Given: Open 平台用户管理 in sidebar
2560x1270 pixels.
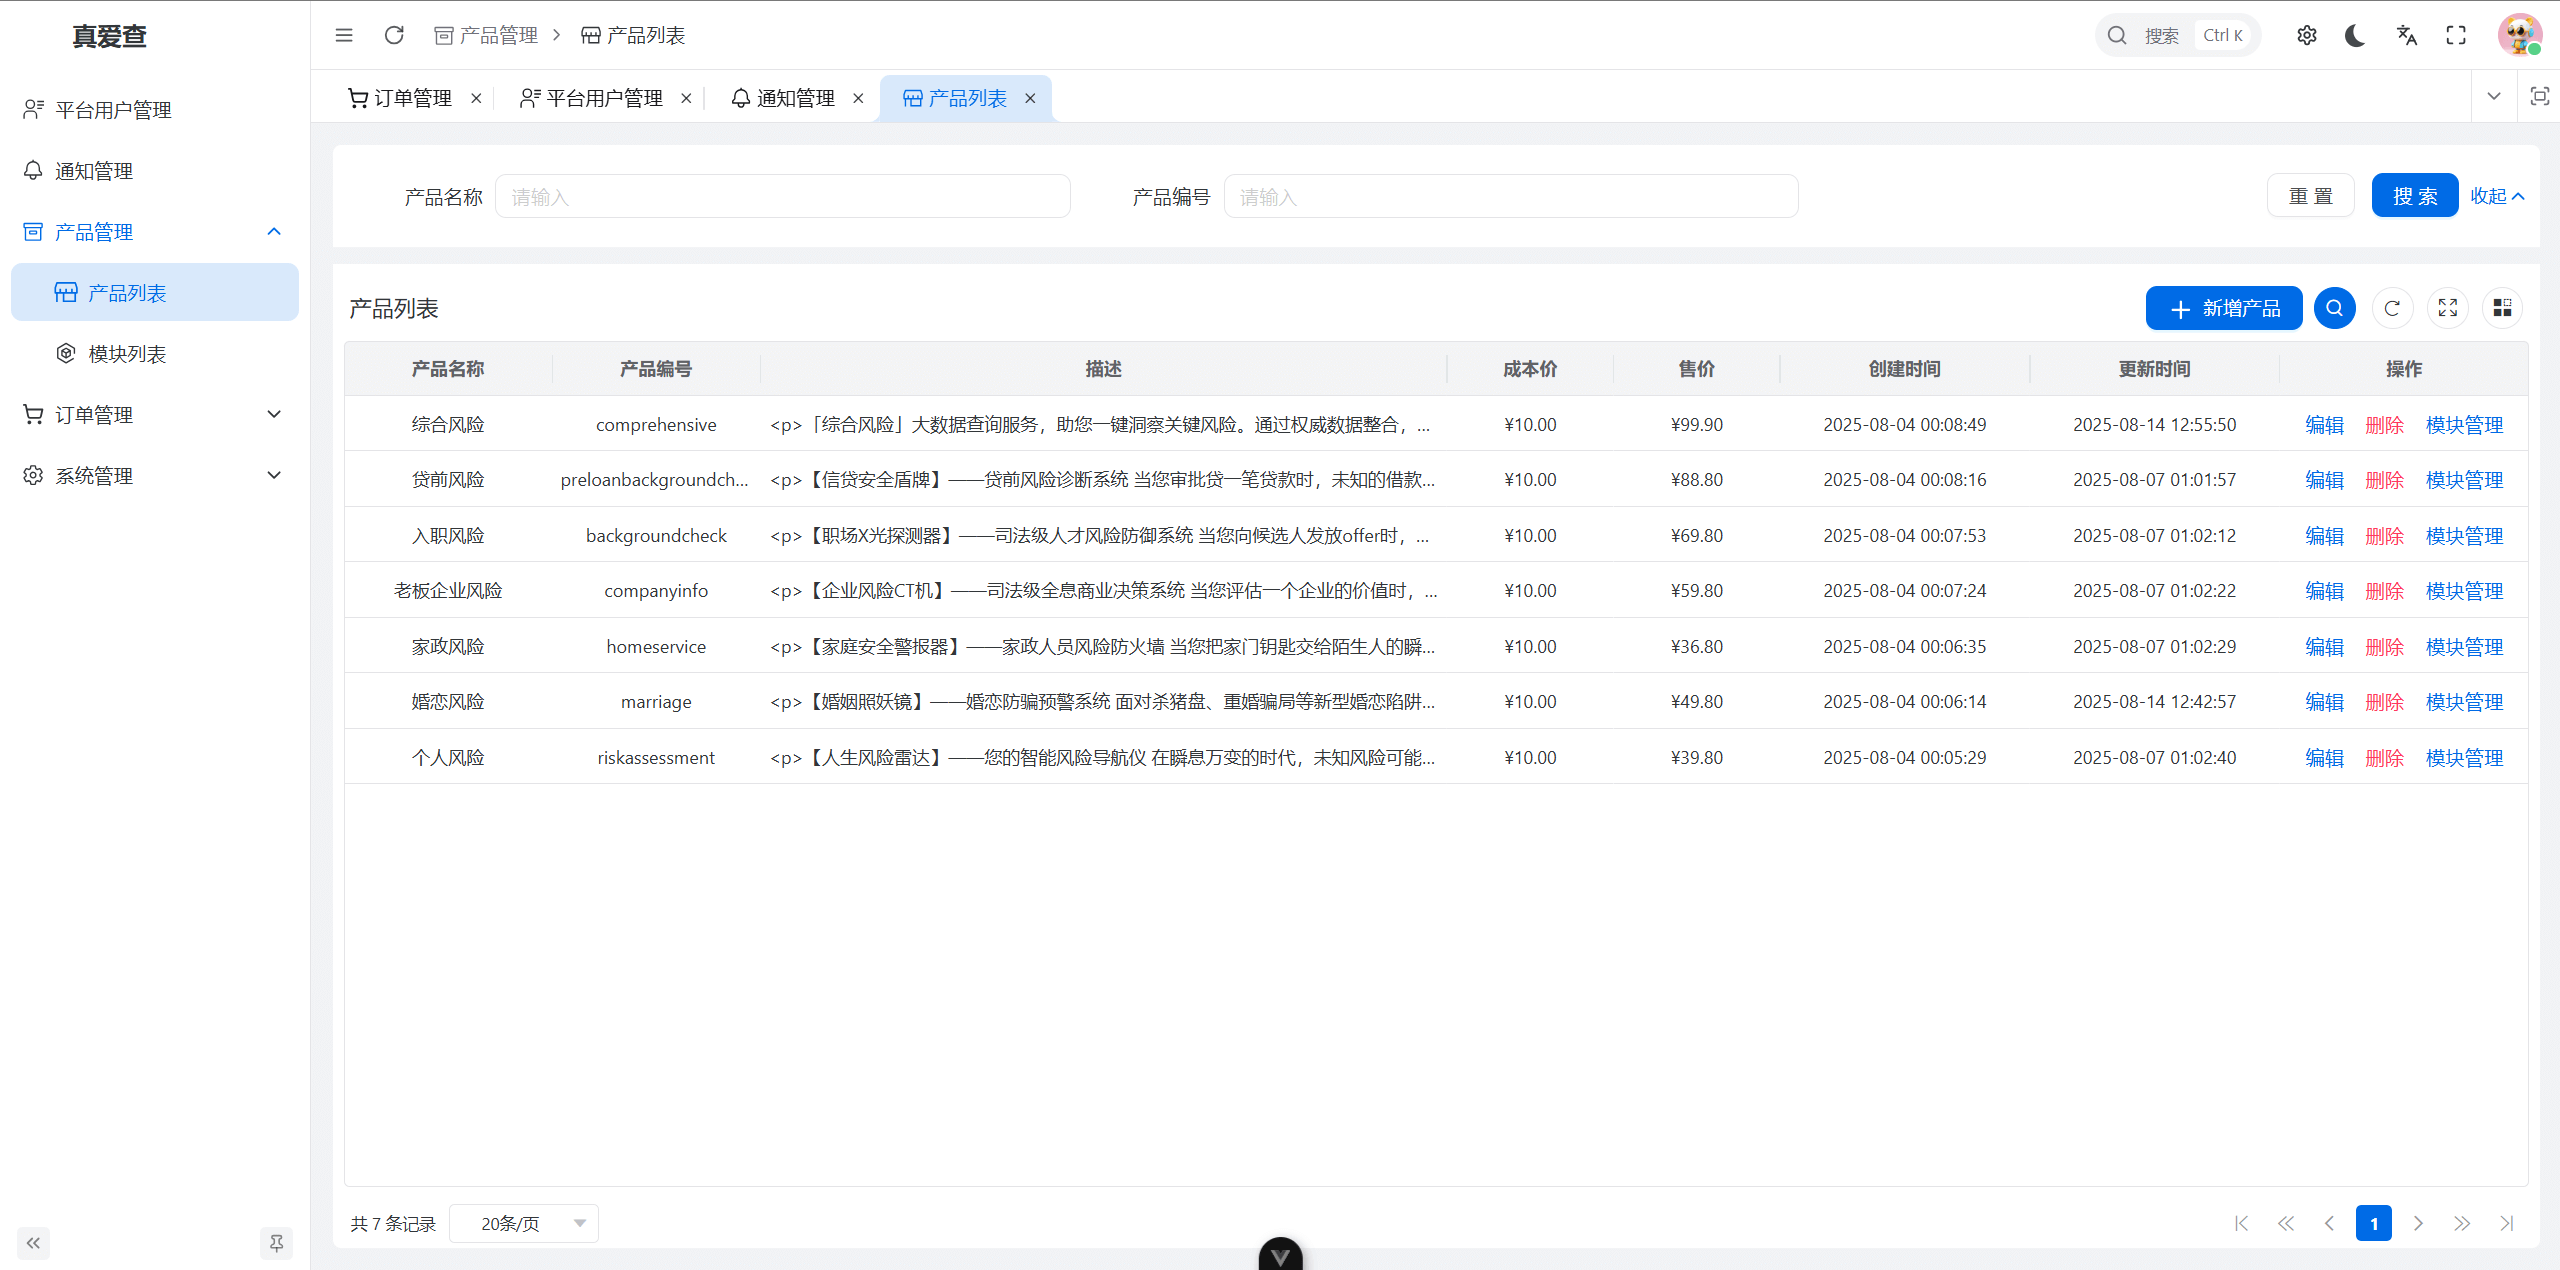Looking at the screenshot, I should tap(155, 110).
